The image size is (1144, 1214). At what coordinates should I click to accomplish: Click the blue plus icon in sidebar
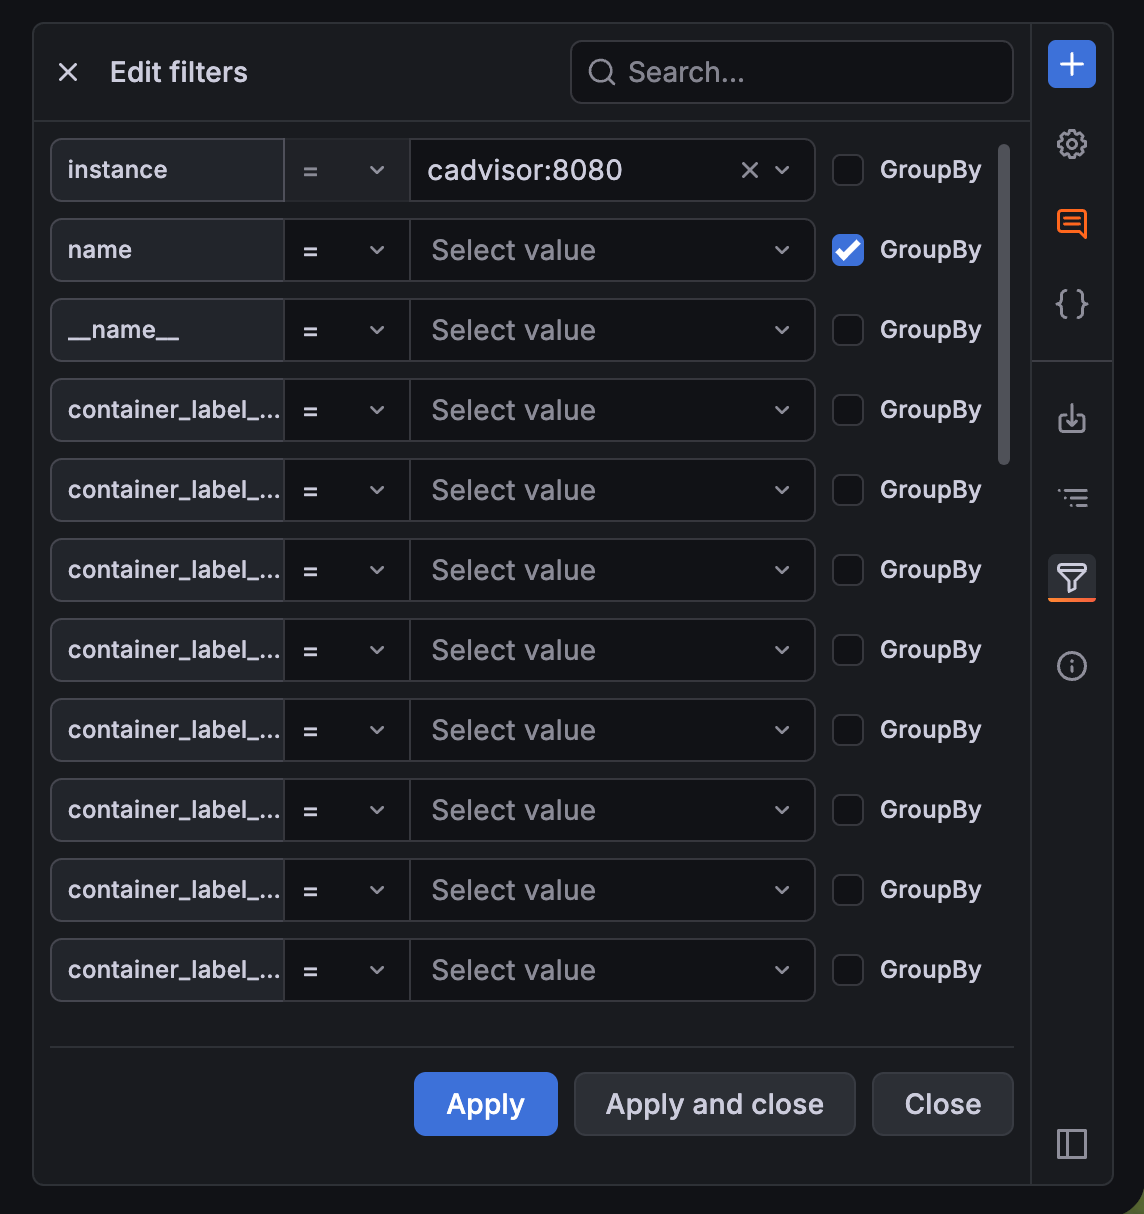click(1071, 64)
